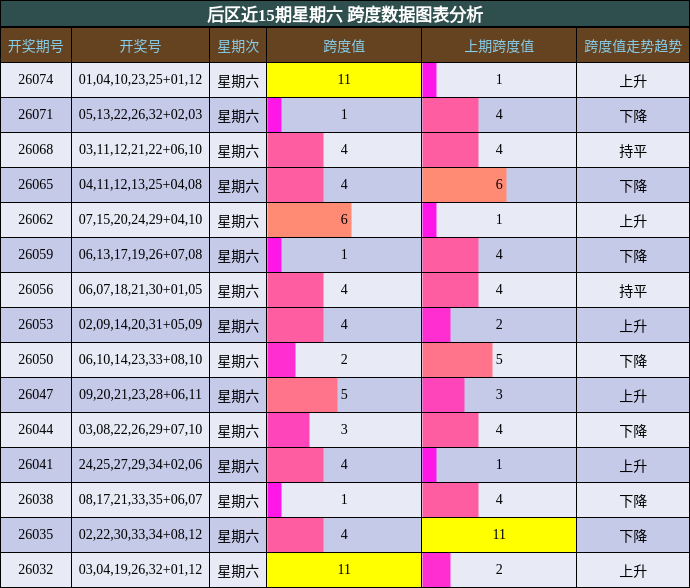
Task: Click the 星期次 column header
Action: 238,45
